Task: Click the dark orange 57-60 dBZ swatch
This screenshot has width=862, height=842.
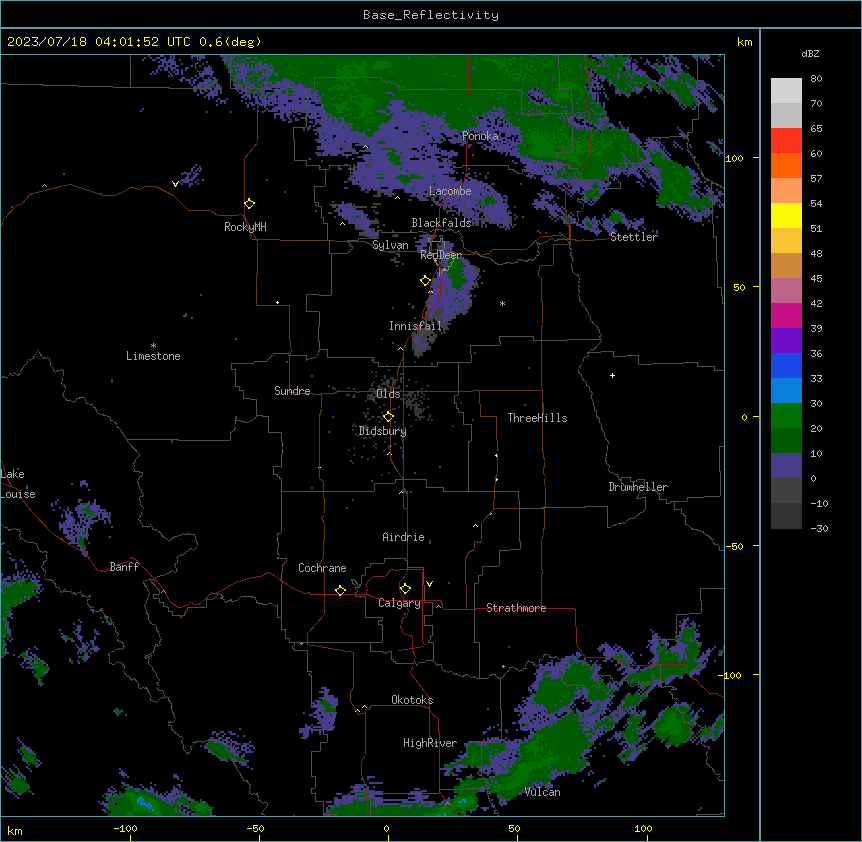Action: [x=786, y=165]
